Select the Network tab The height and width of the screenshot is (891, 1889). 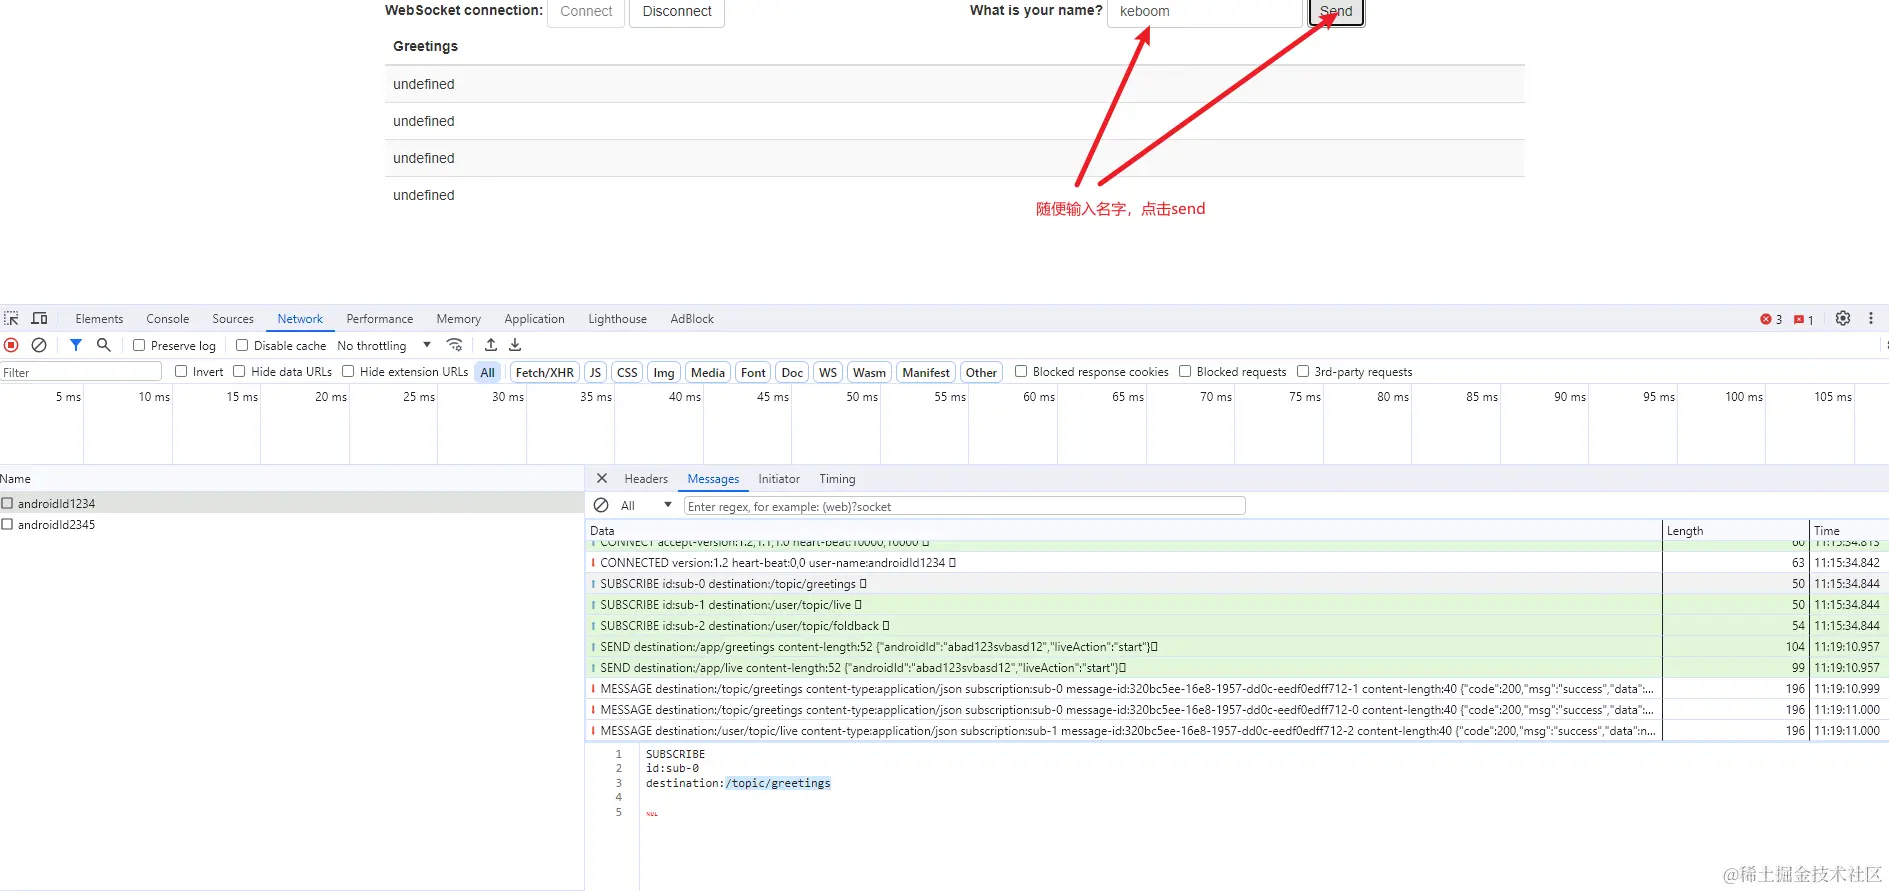point(300,318)
